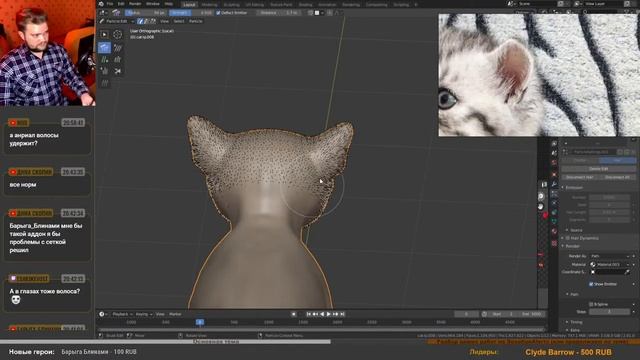This screenshot has width=640, height=360.
Task: Switch to Tip selection mode
Action: coord(152,21)
